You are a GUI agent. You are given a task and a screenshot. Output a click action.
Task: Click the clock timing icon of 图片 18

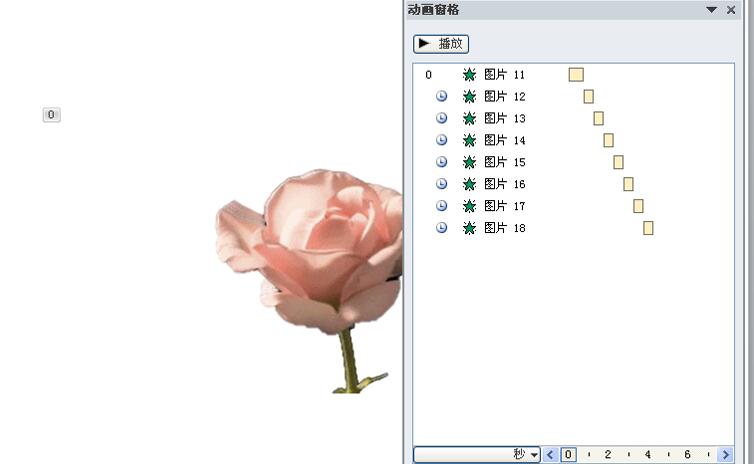point(441,227)
